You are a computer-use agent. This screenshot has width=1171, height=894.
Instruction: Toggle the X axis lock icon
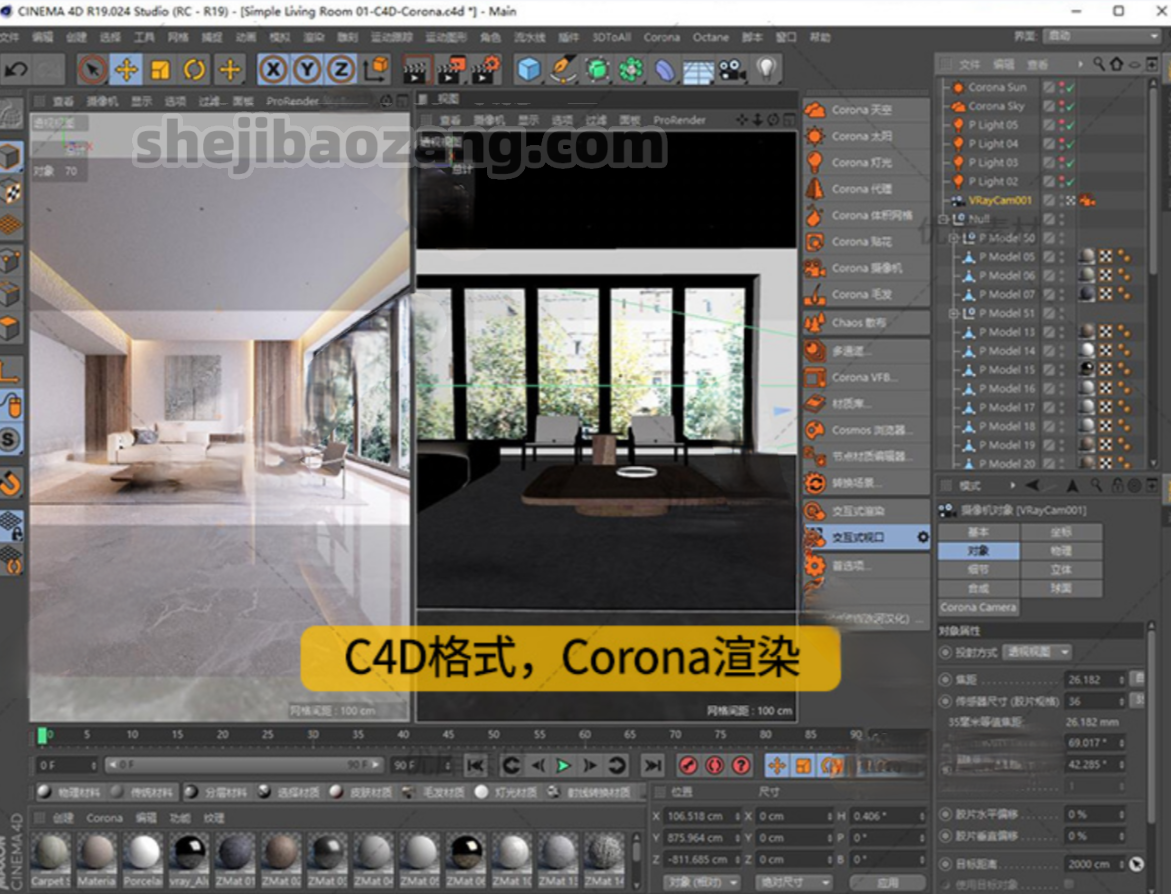pos(273,69)
